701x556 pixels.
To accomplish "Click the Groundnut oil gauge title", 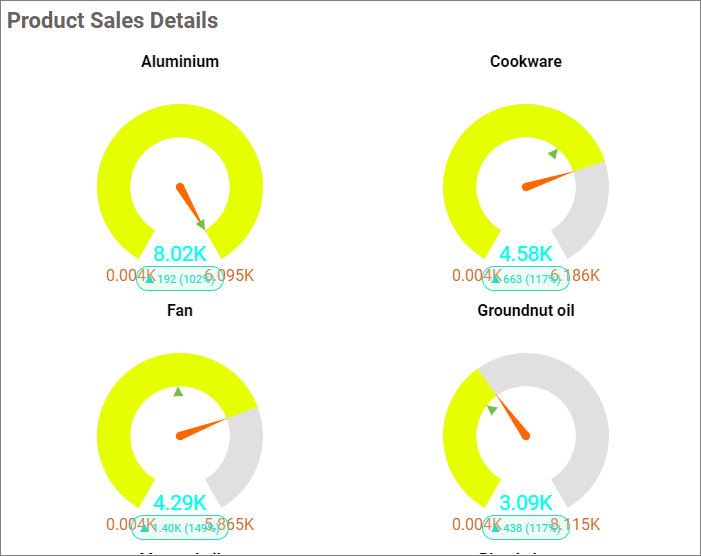I will tap(526, 310).
